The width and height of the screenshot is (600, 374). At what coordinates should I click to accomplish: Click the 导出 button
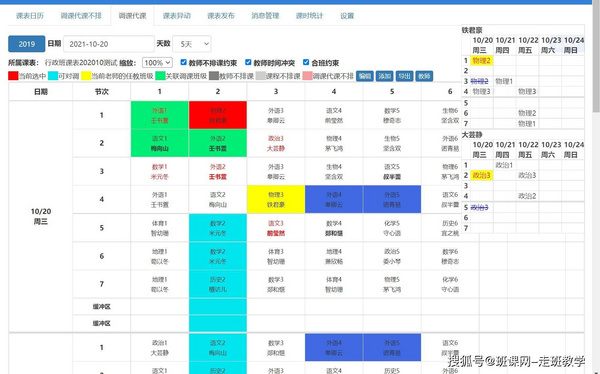[x=404, y=76]
